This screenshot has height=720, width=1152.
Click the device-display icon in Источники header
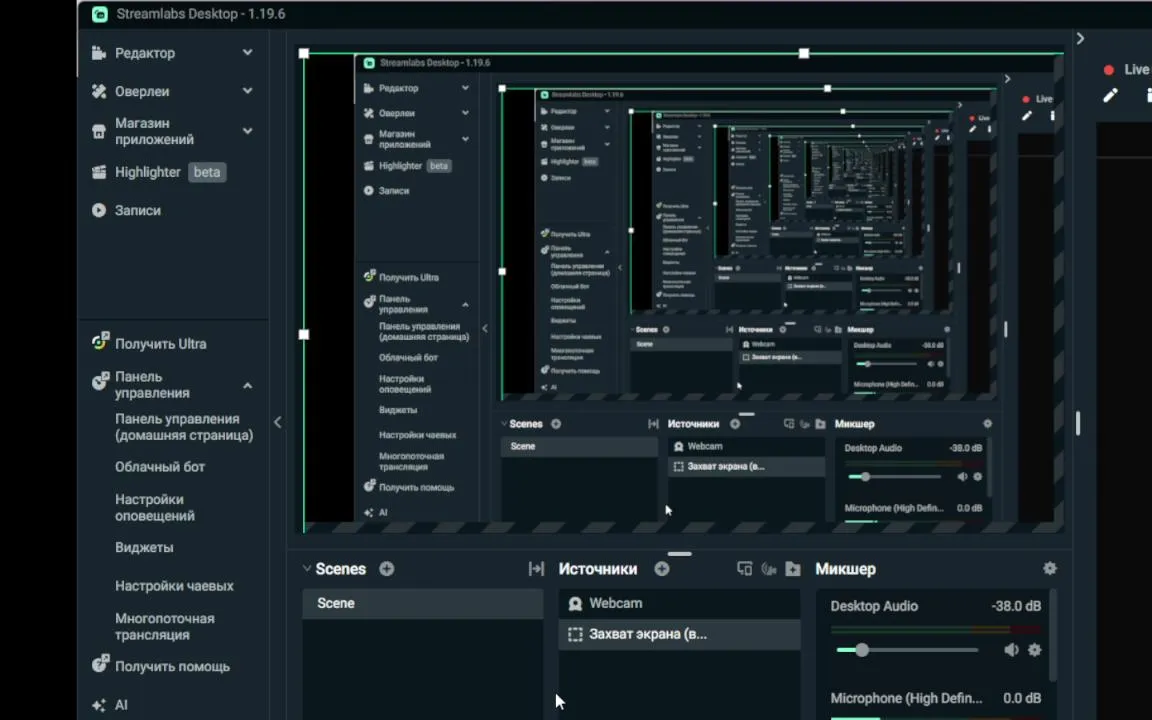[x=744, y=569]
